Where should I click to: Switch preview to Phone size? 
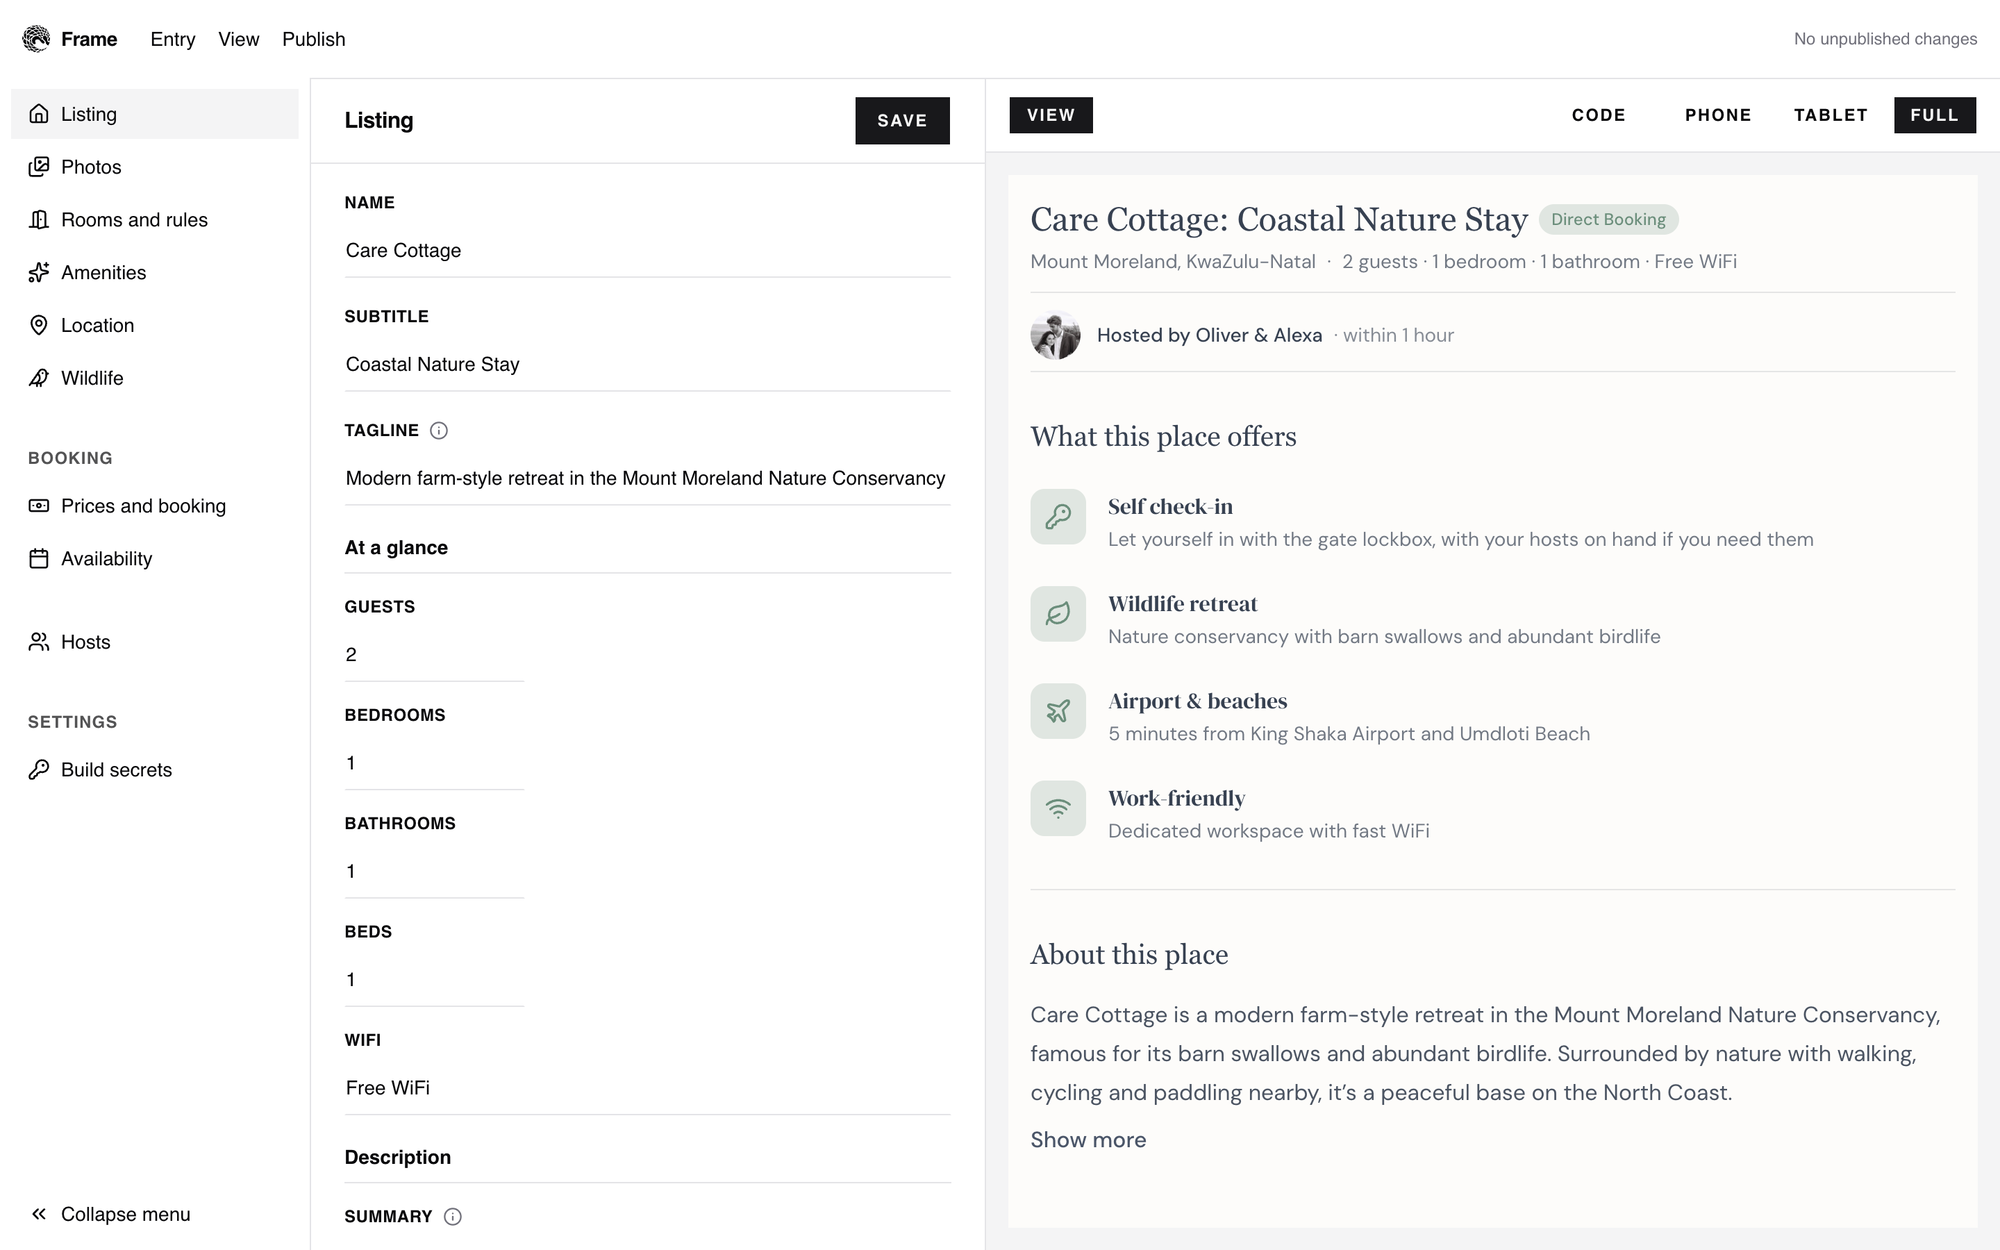(x=1718, y=115)
